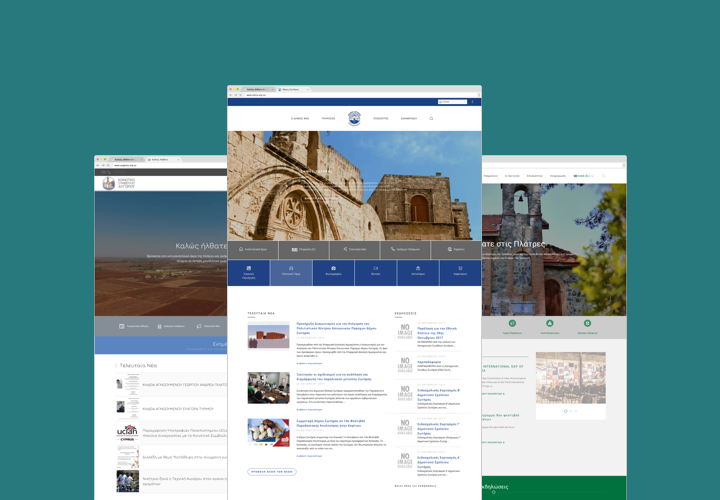The width and height of the screenshot is (720, 500).
Task: Open the calendar-icon quick link in left window
Action: click(x=134, y=326)
